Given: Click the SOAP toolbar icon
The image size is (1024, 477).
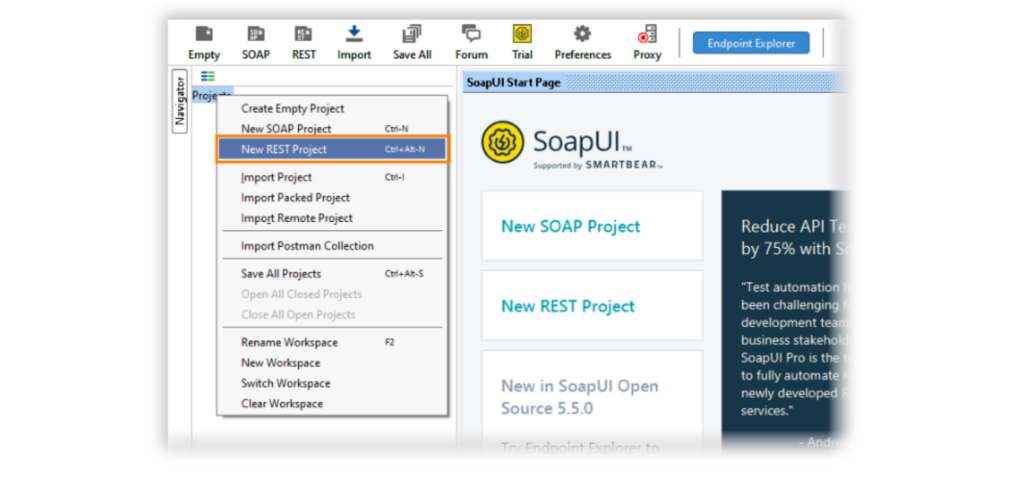Looking at the screenshot, I should pos(255,34).
